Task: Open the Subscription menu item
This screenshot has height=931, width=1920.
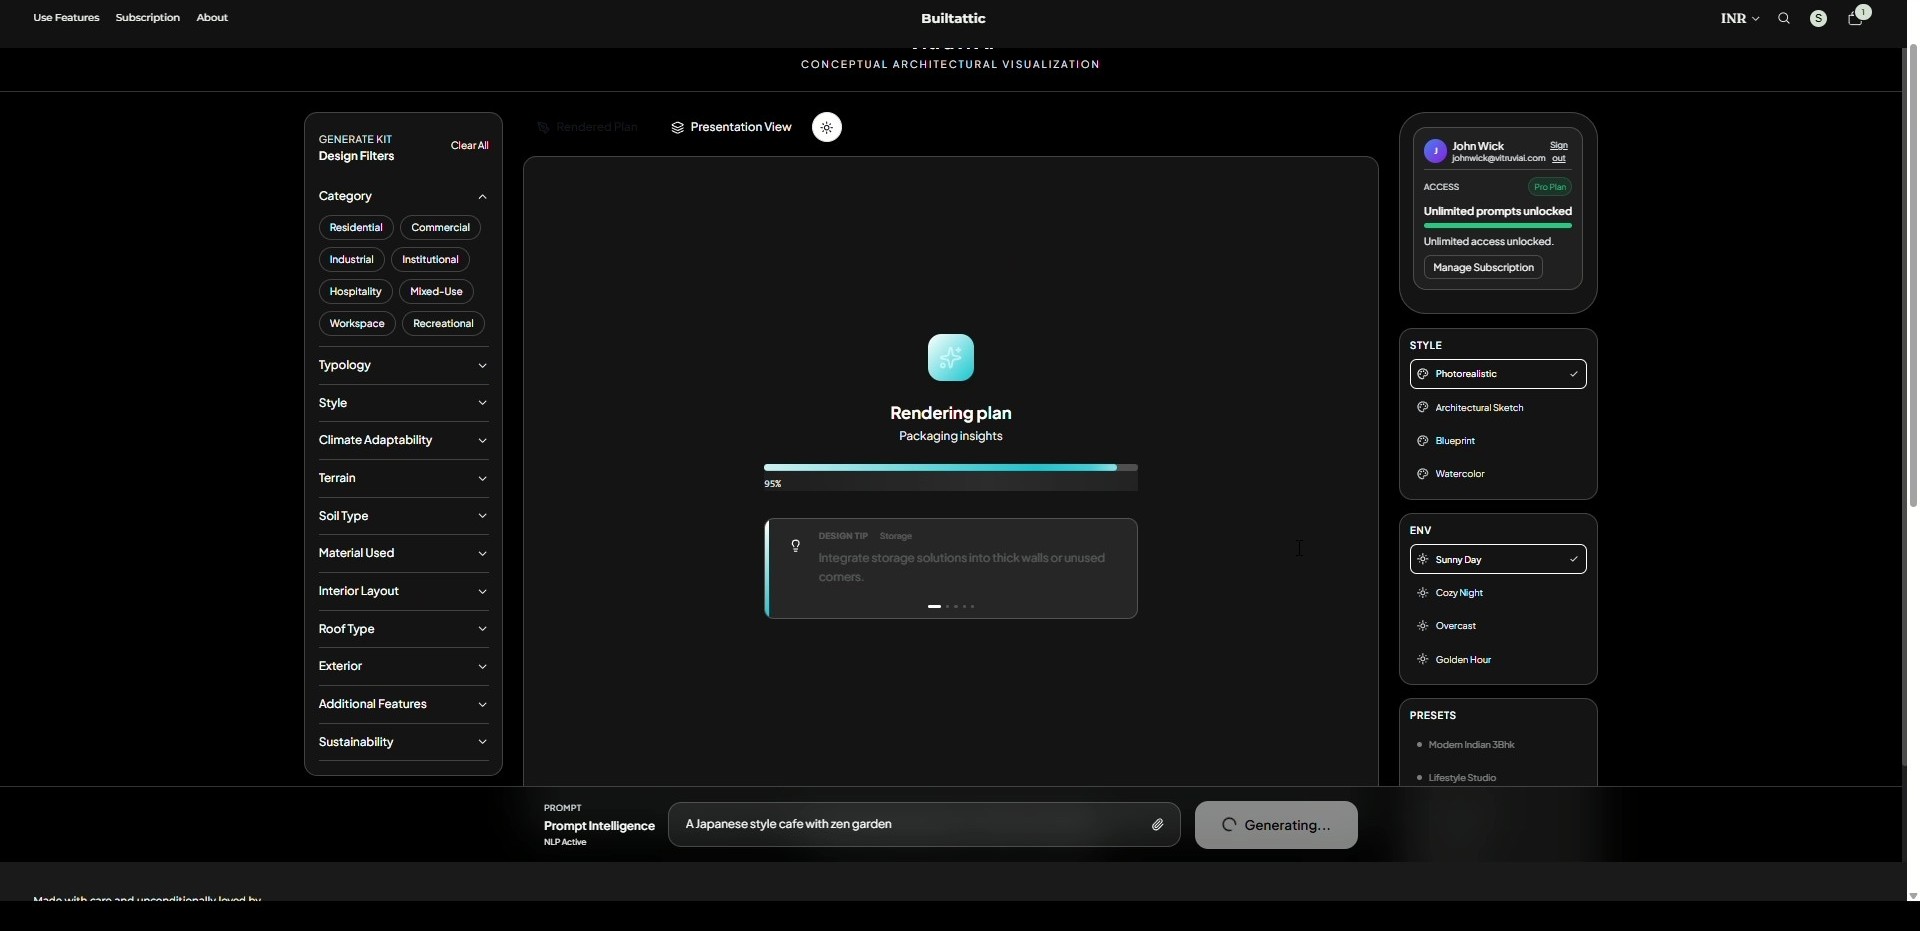Action: tap(148, 18)
